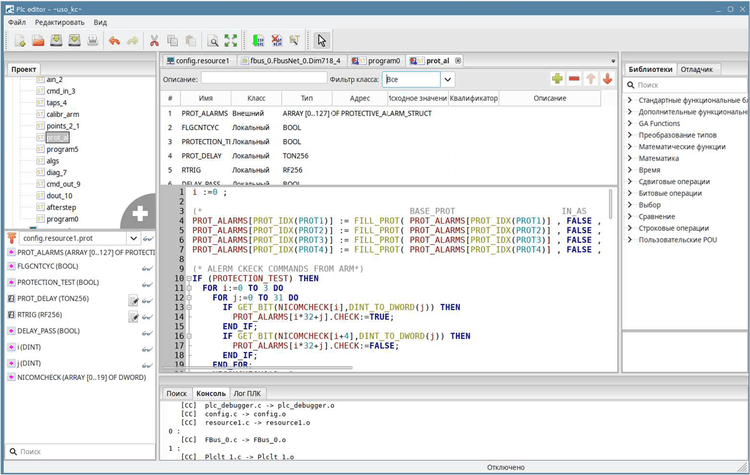The height and width of the screenshot is (475, 750).
Task: Select the PROT_DELAY row in variable table
Action: [x=380, y=156]
